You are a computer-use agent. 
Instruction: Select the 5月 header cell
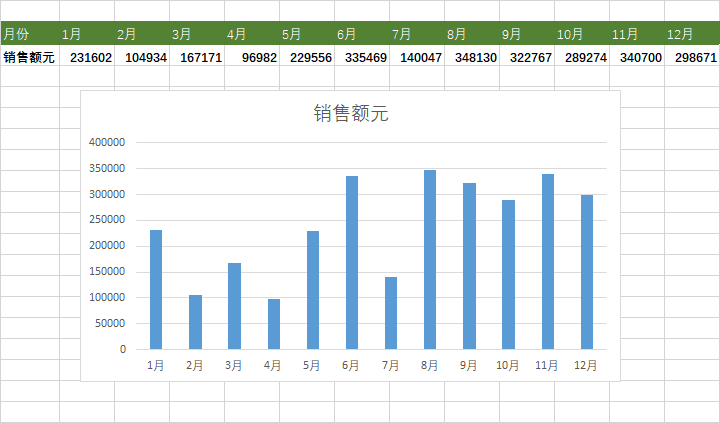tap(307, 34)
